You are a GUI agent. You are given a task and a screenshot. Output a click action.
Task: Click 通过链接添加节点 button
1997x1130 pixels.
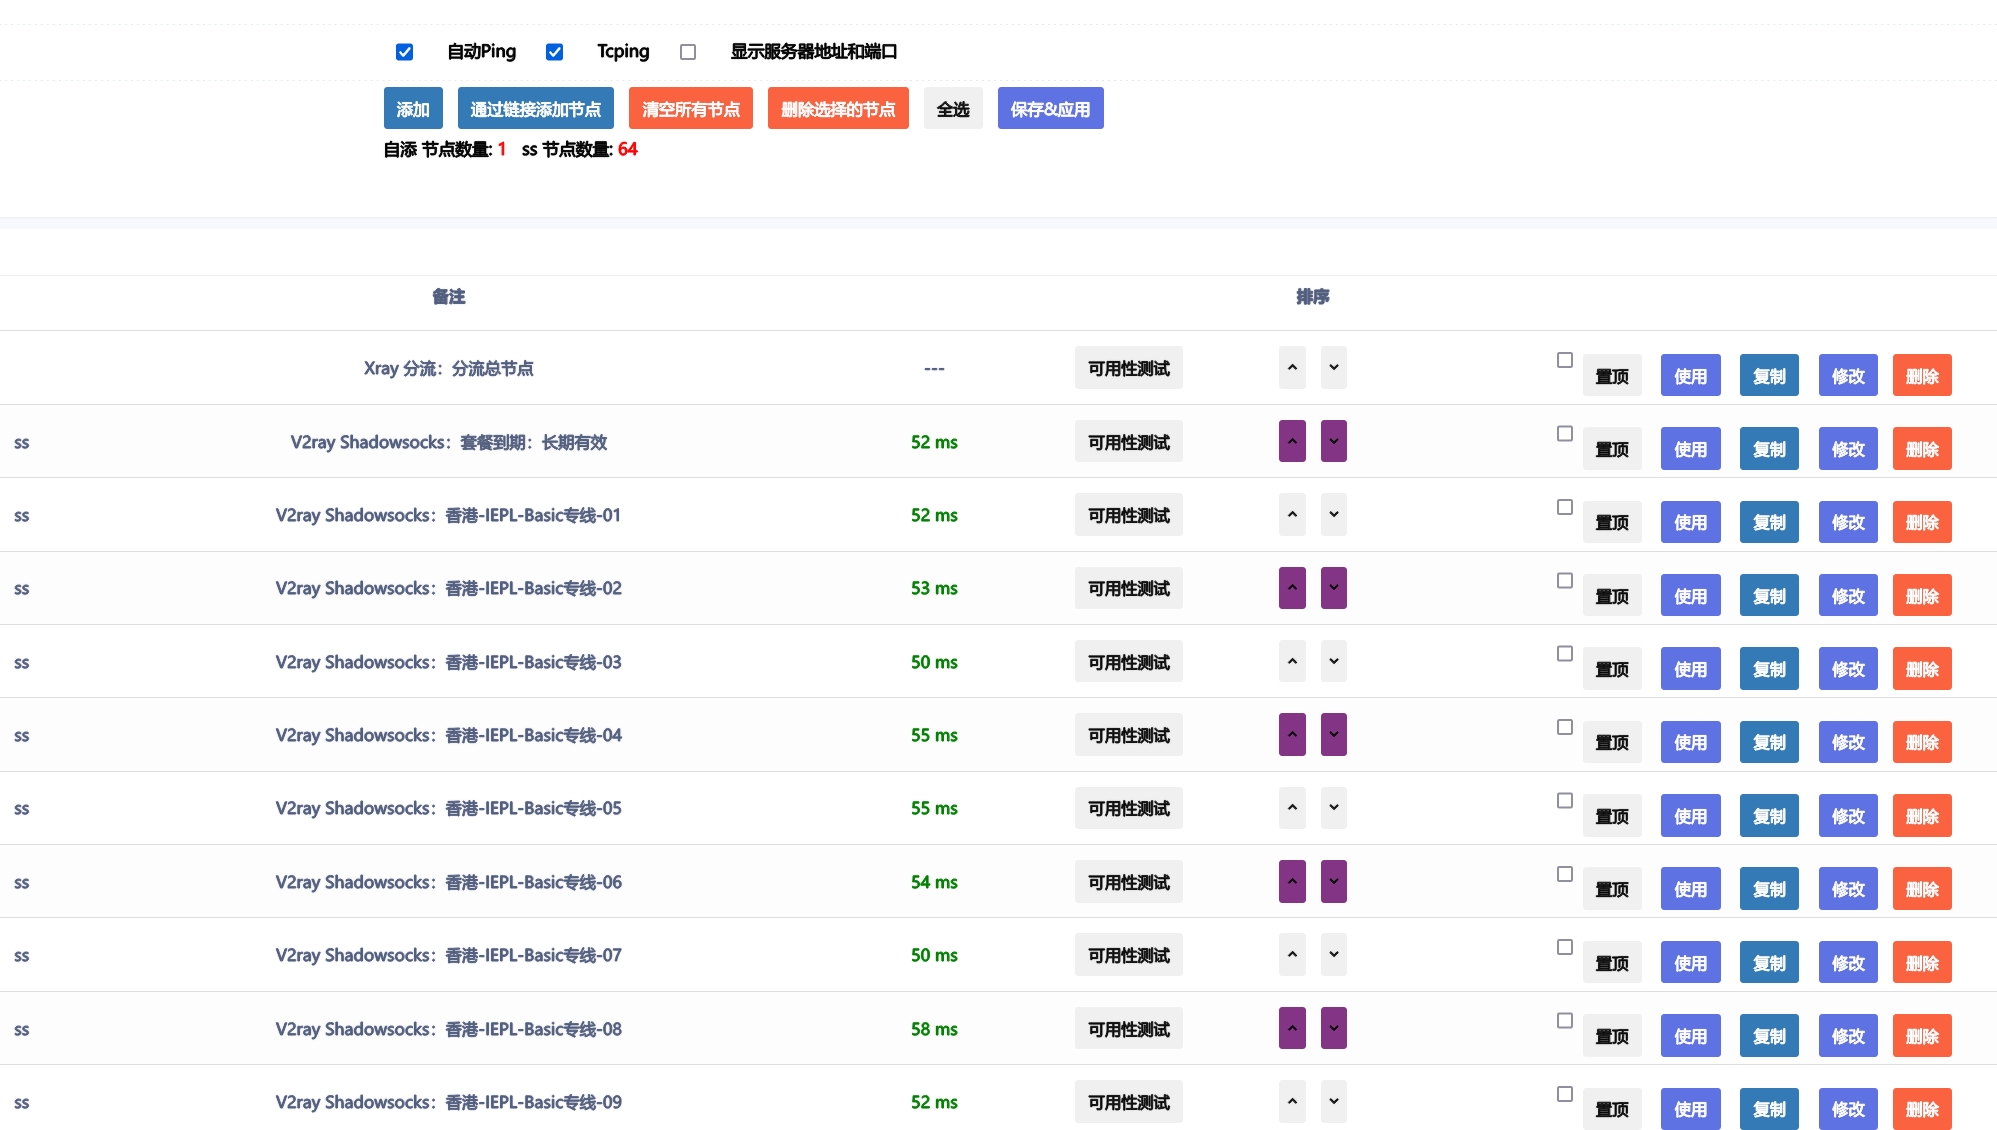536,109
